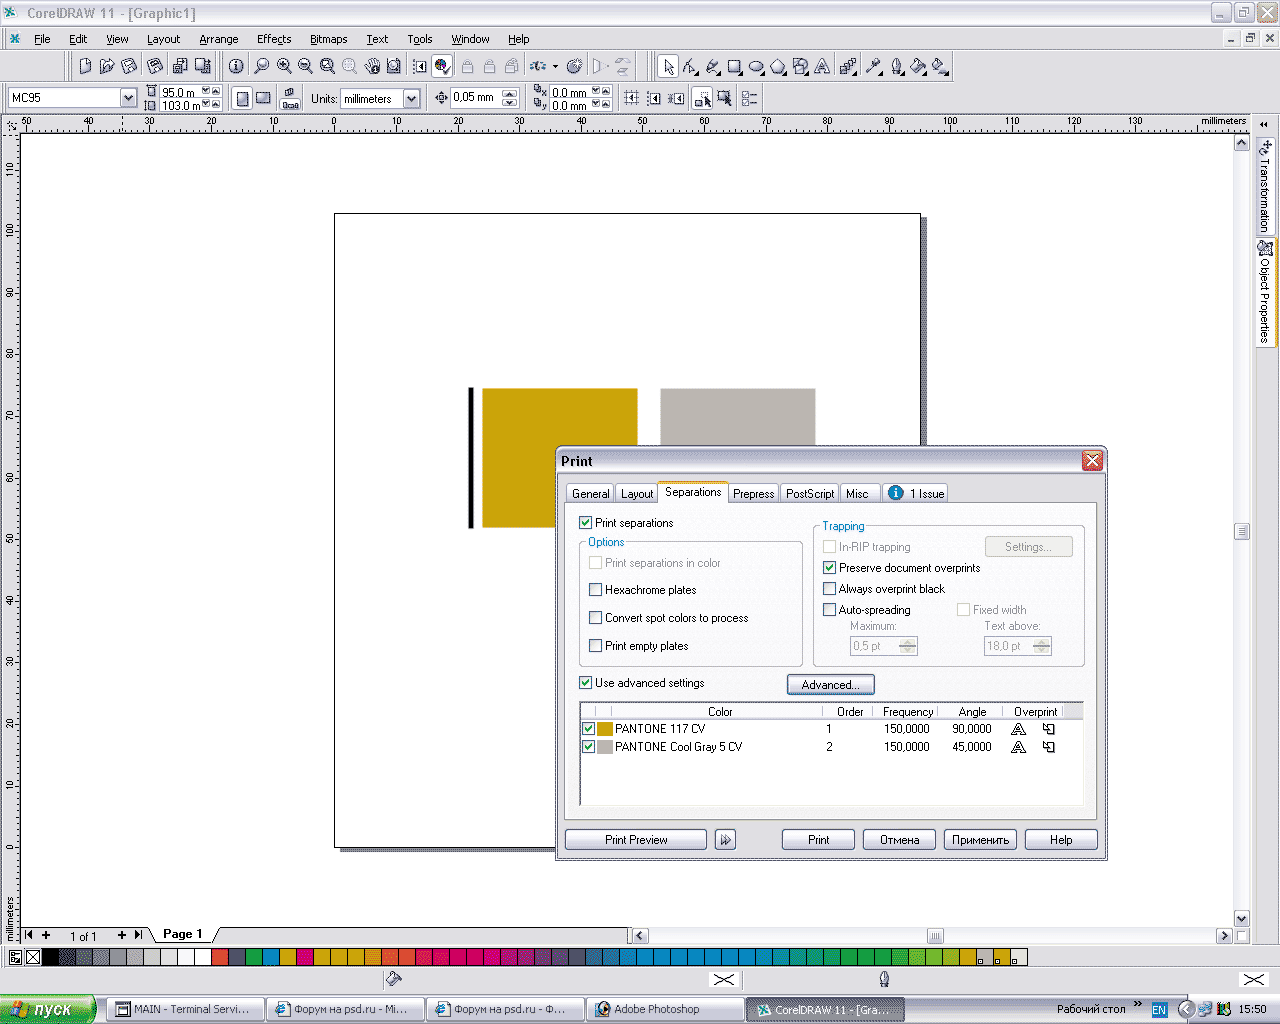Click the no-color X swatch in palette
1280x1024 pixels.
coord(33,957)
